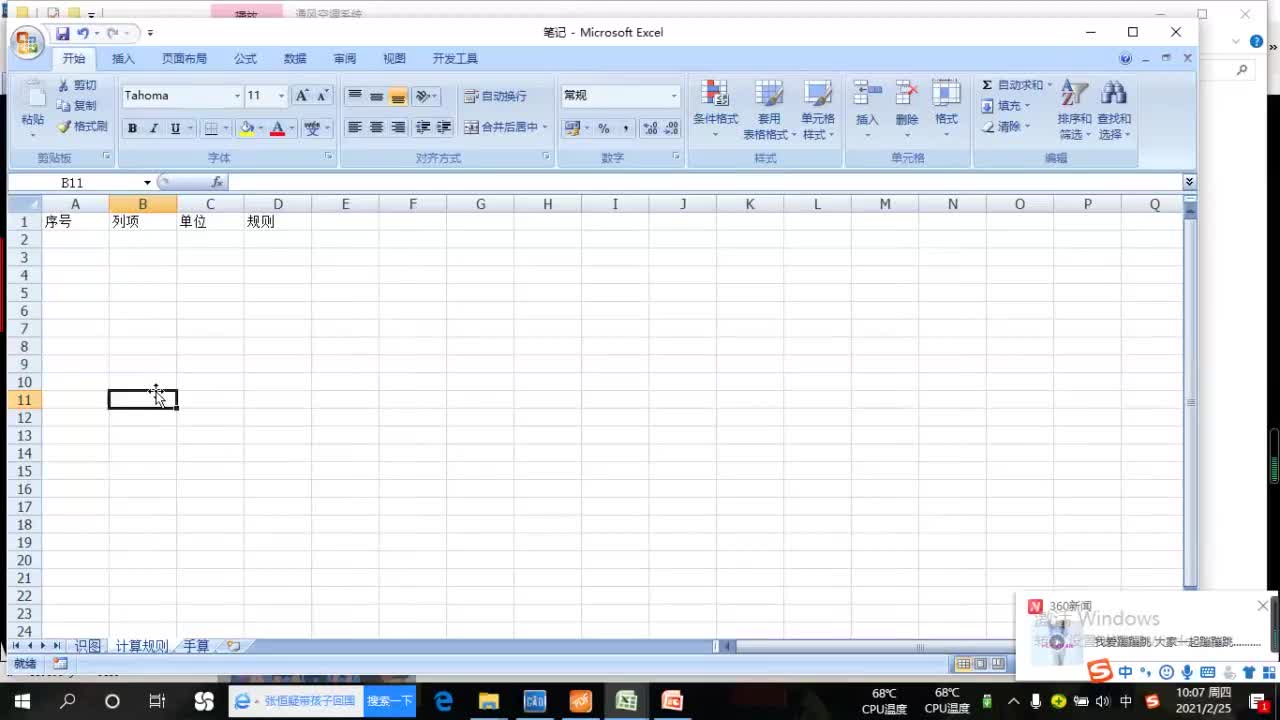Open Find and Select 查找和选择
1280x720 pixels.
1114,110
